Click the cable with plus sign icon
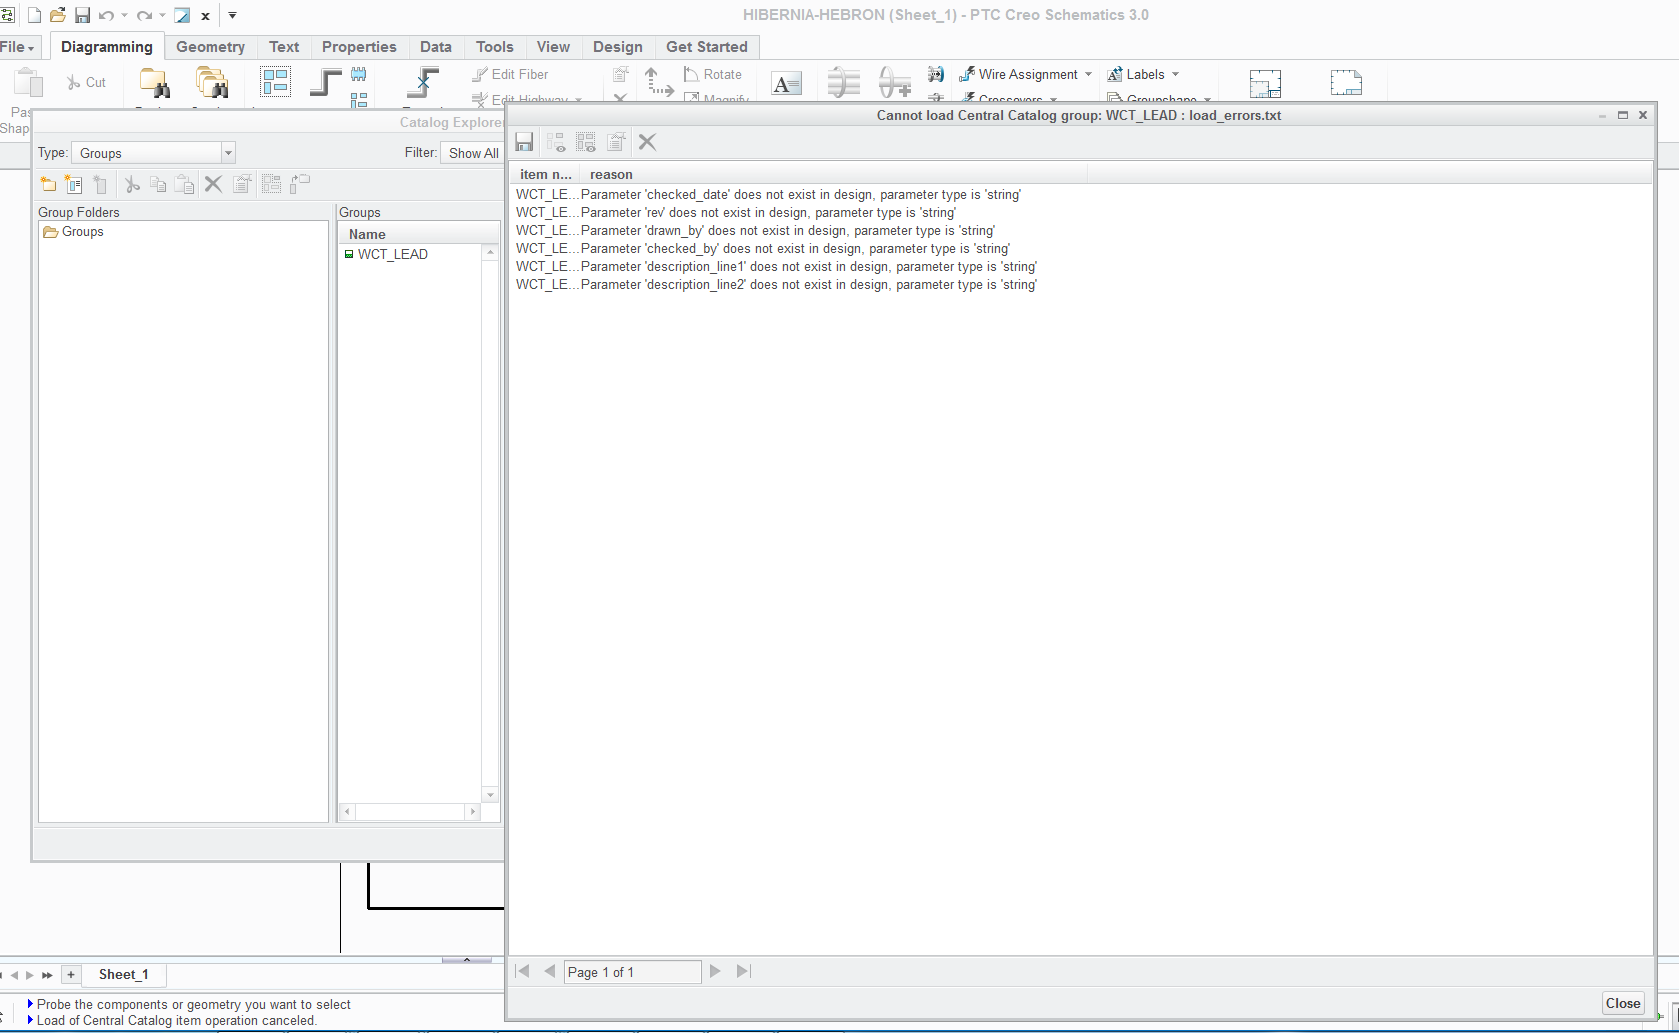This screenshot has height=1033, width=1679. [894, 82]
